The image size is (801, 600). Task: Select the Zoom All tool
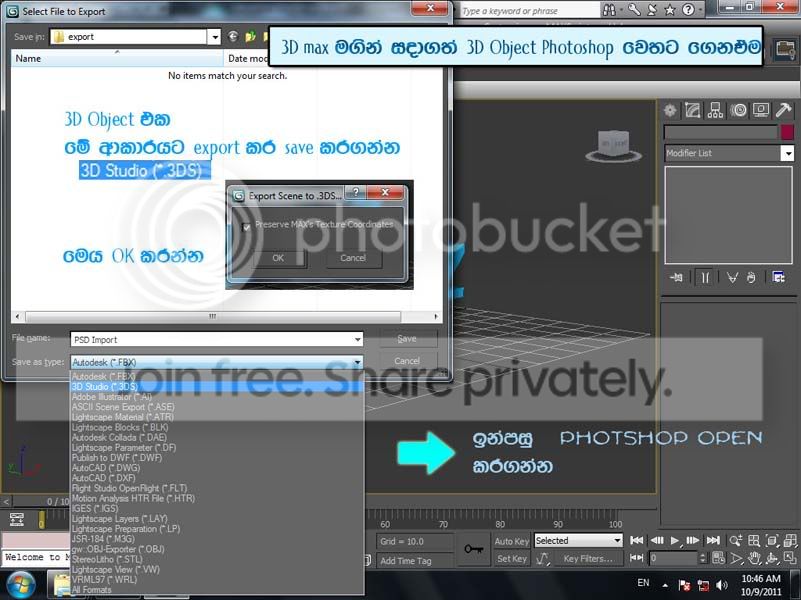click(x=754, y=540)
